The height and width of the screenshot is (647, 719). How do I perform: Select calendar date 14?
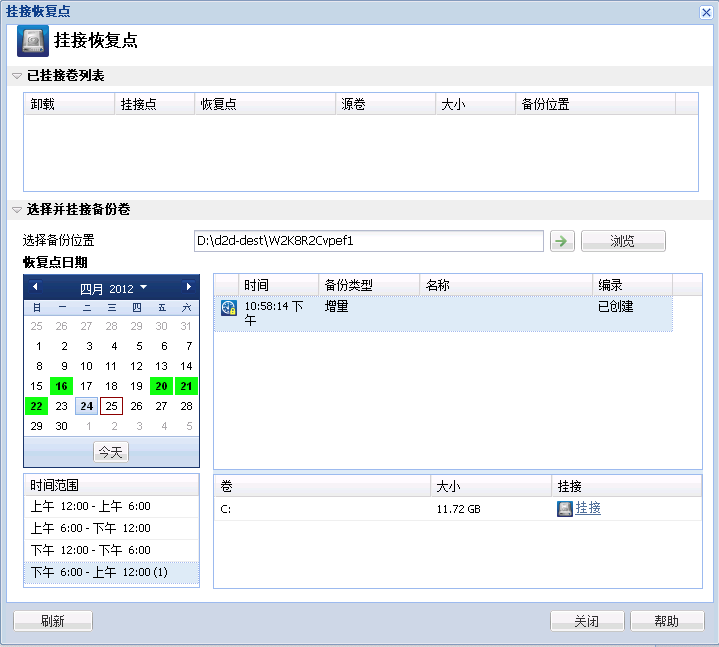point(186,366)
